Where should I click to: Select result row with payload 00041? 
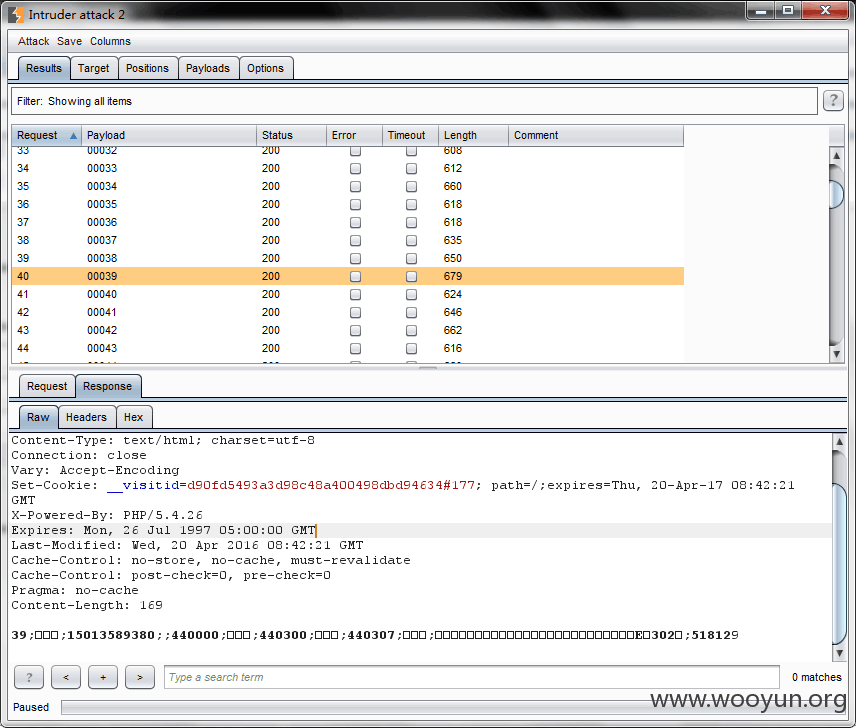(347, 312)
